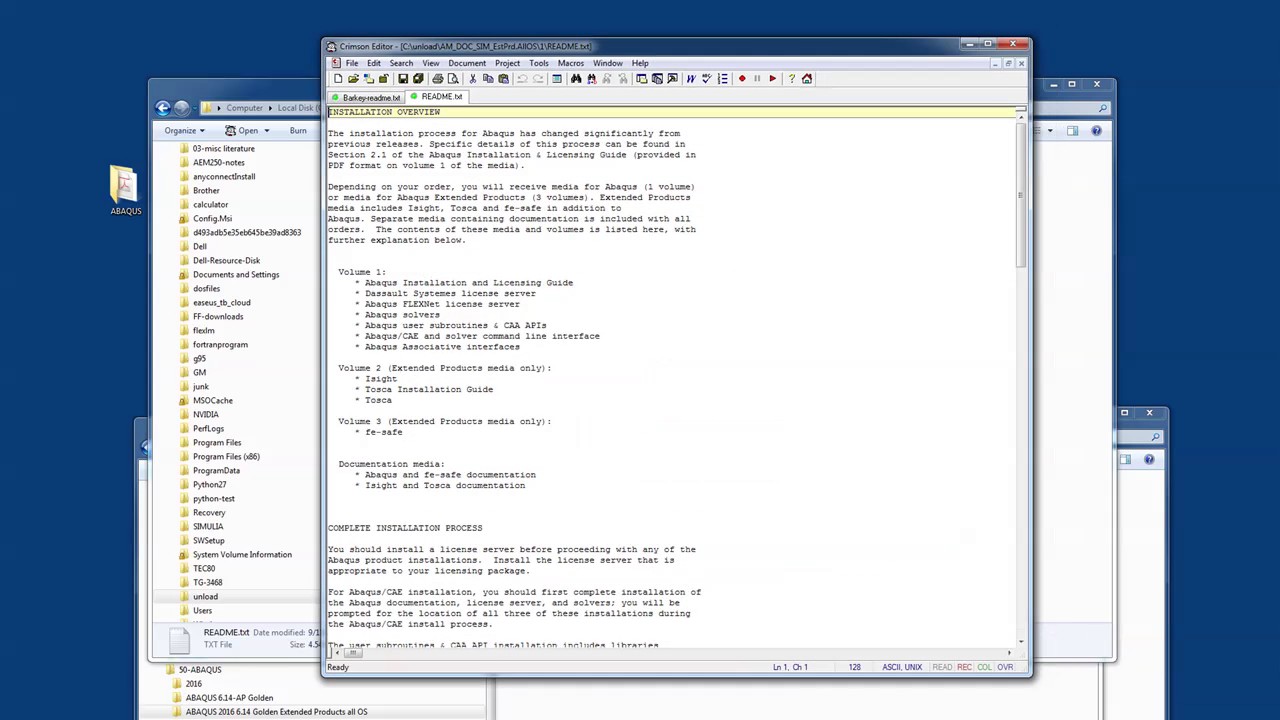Click the editor's horizontal scrollbar thumb
The image size is (1280, 720).
click(x=353, y=653)
